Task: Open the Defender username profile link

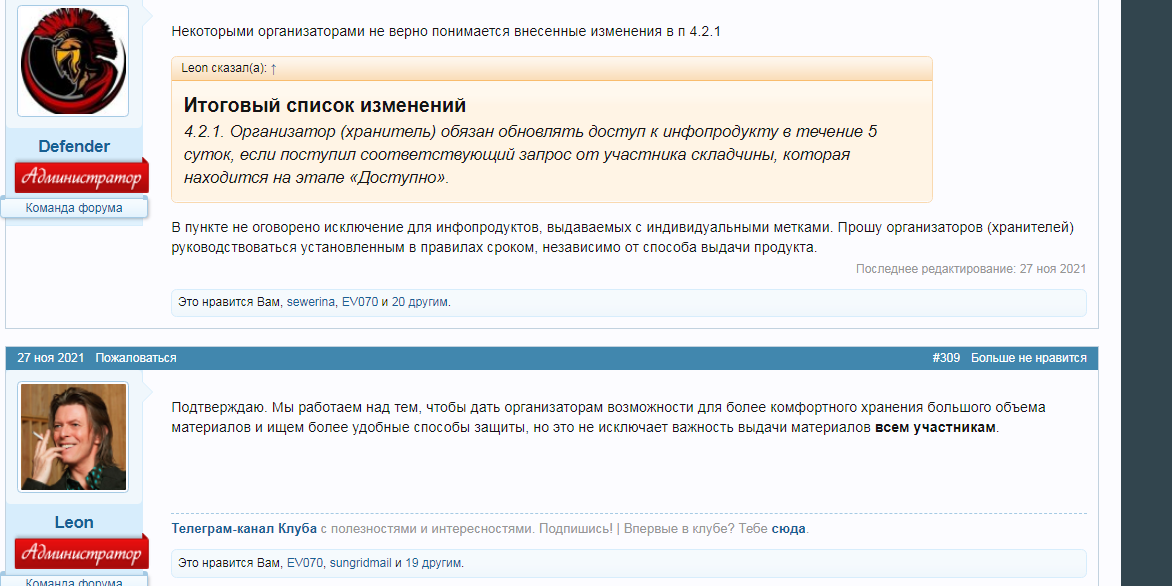Action: coord(74,146)
